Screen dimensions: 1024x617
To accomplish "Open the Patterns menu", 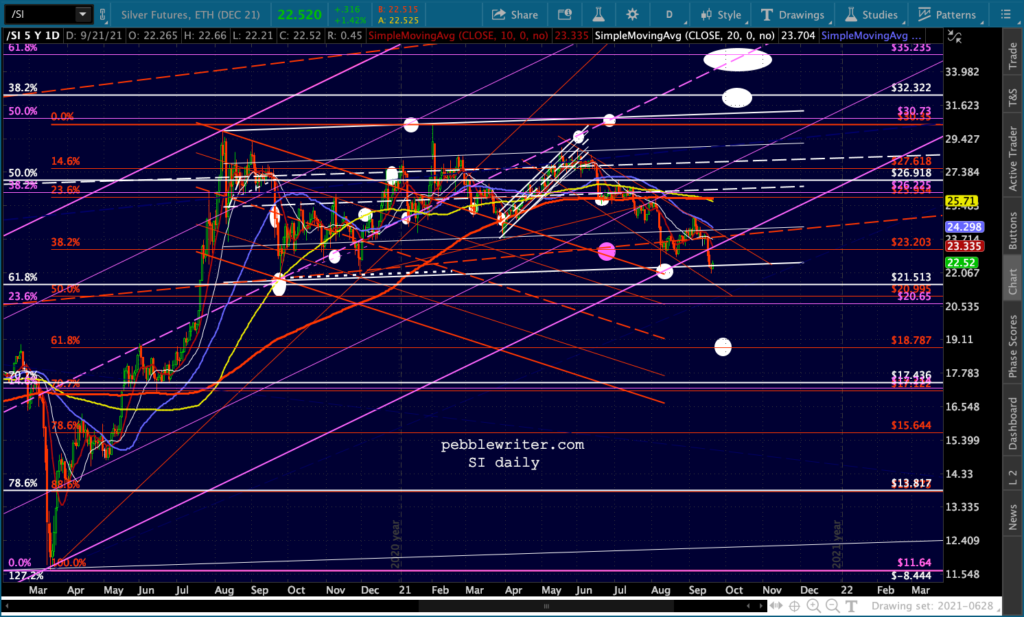I will point(947,14).
